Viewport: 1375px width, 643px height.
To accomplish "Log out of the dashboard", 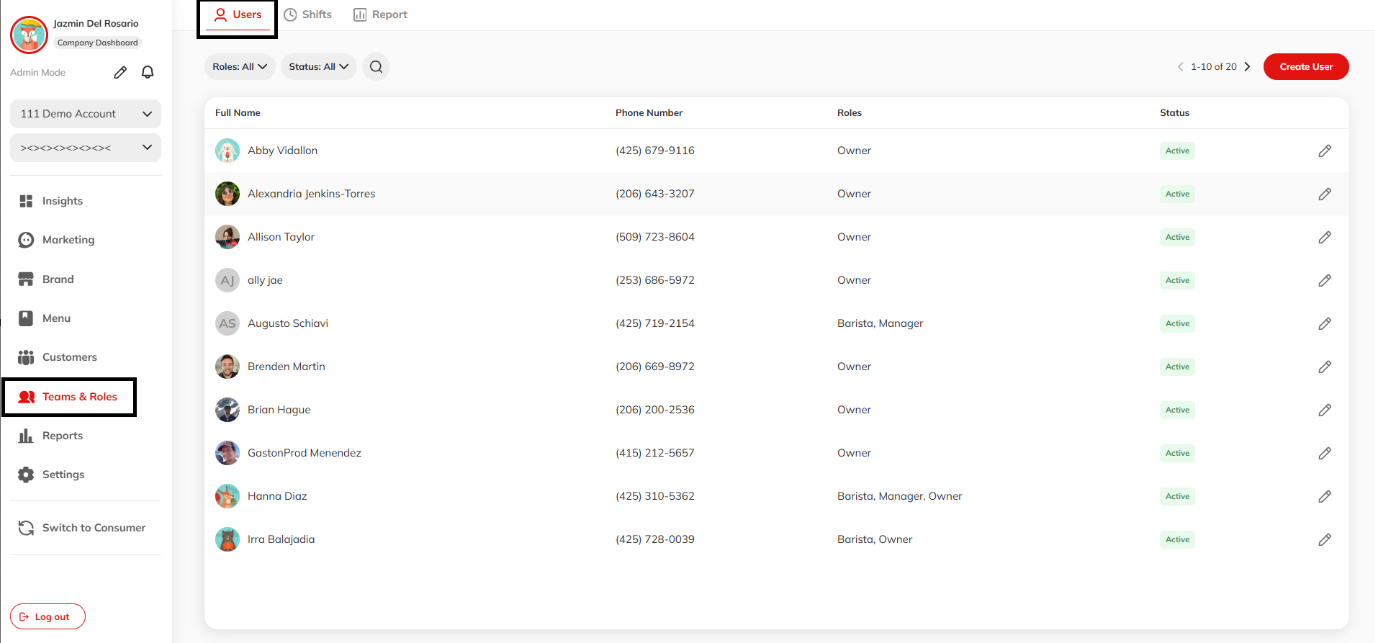I will point(47,616).
